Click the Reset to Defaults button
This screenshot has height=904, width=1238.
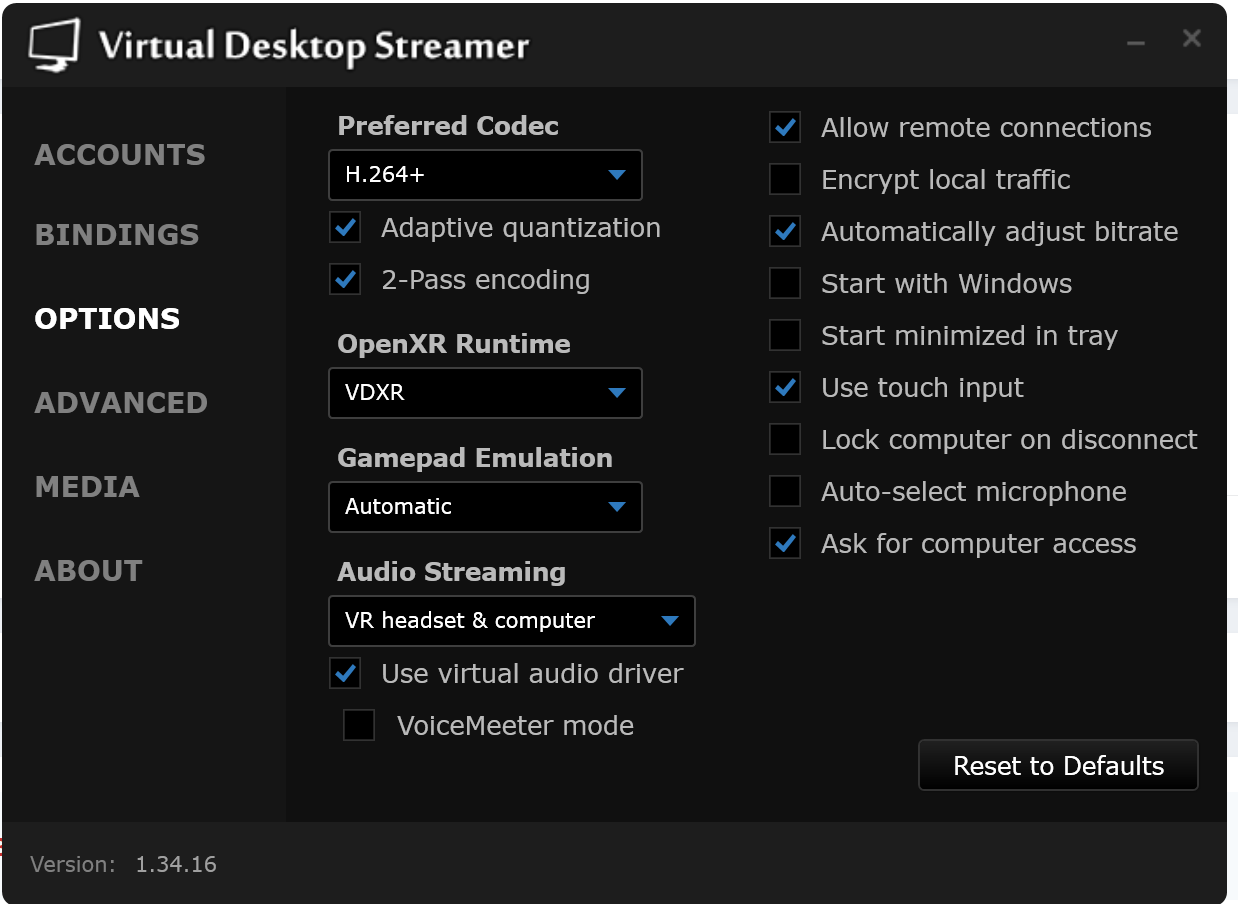click(x=1058, y=766)
